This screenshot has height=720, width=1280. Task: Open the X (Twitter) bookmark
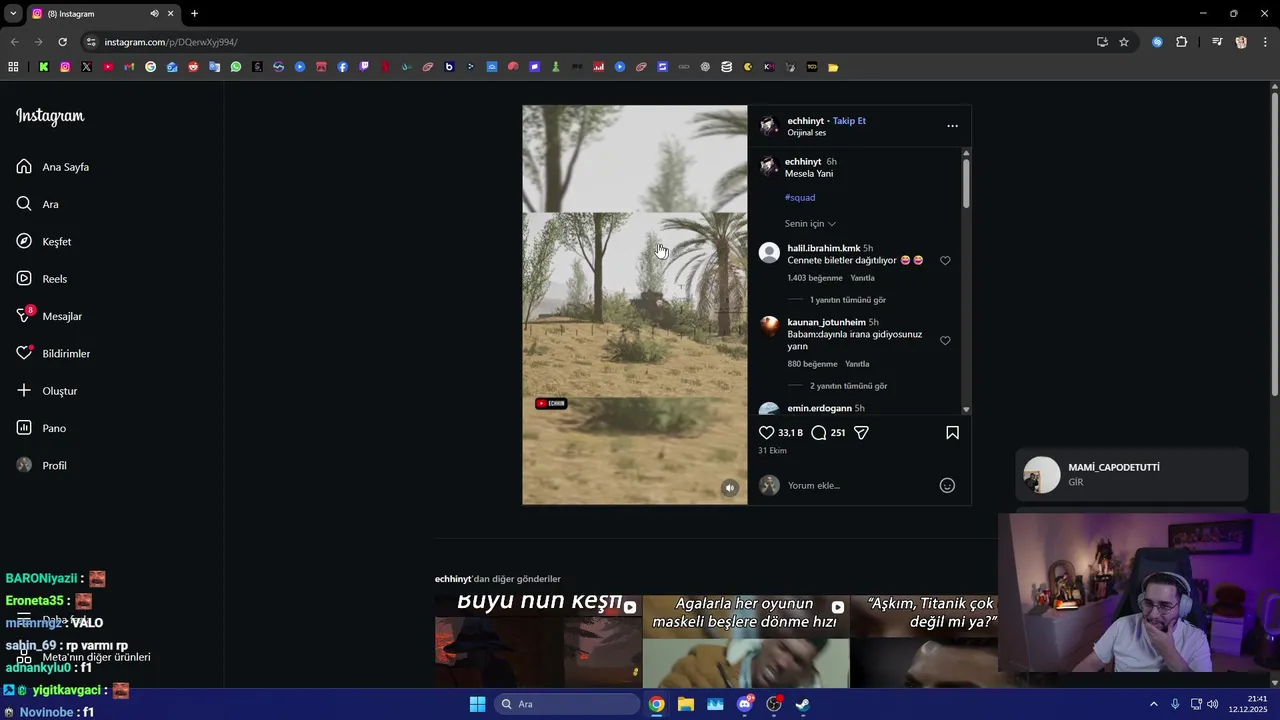[86, 67]
